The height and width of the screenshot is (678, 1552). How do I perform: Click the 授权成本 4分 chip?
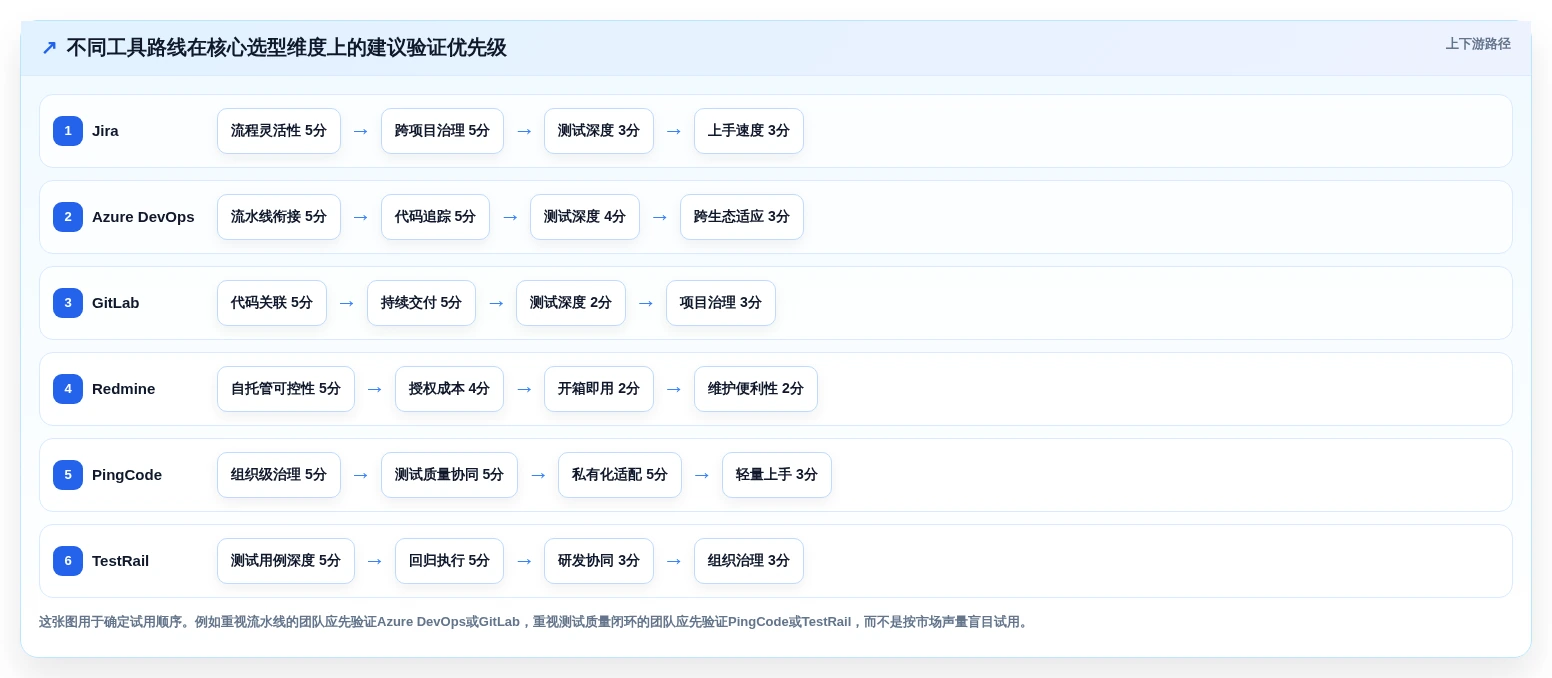point(449,389)
